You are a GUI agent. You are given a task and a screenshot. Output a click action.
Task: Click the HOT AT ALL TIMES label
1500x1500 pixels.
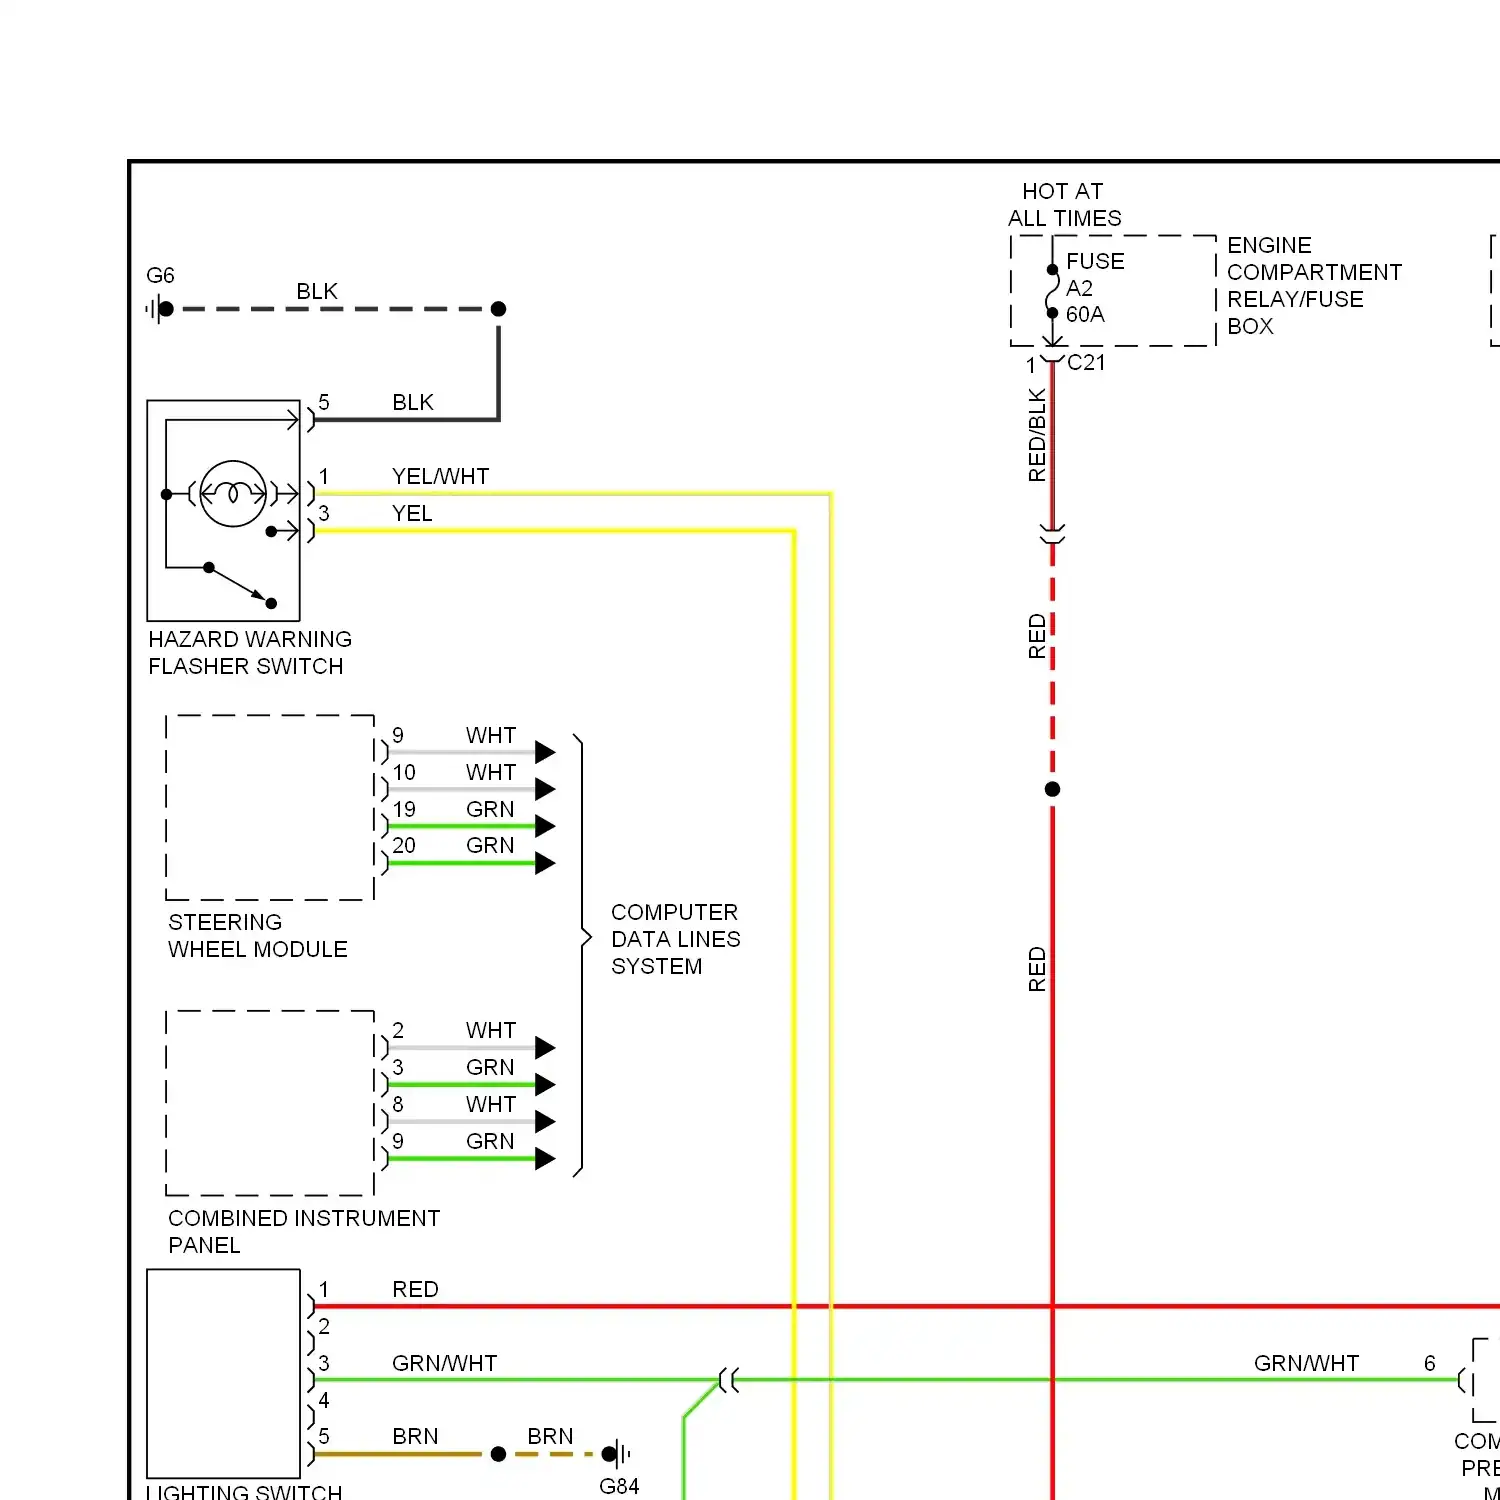[1064, 204]
